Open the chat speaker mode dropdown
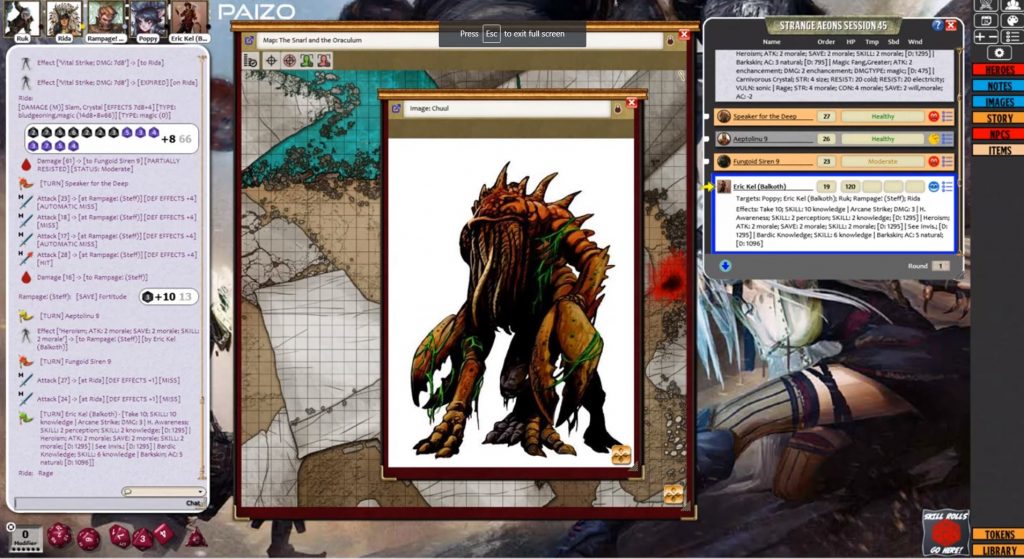The height and width of the screenshot is (559, 1024). (x=163, y=492)
